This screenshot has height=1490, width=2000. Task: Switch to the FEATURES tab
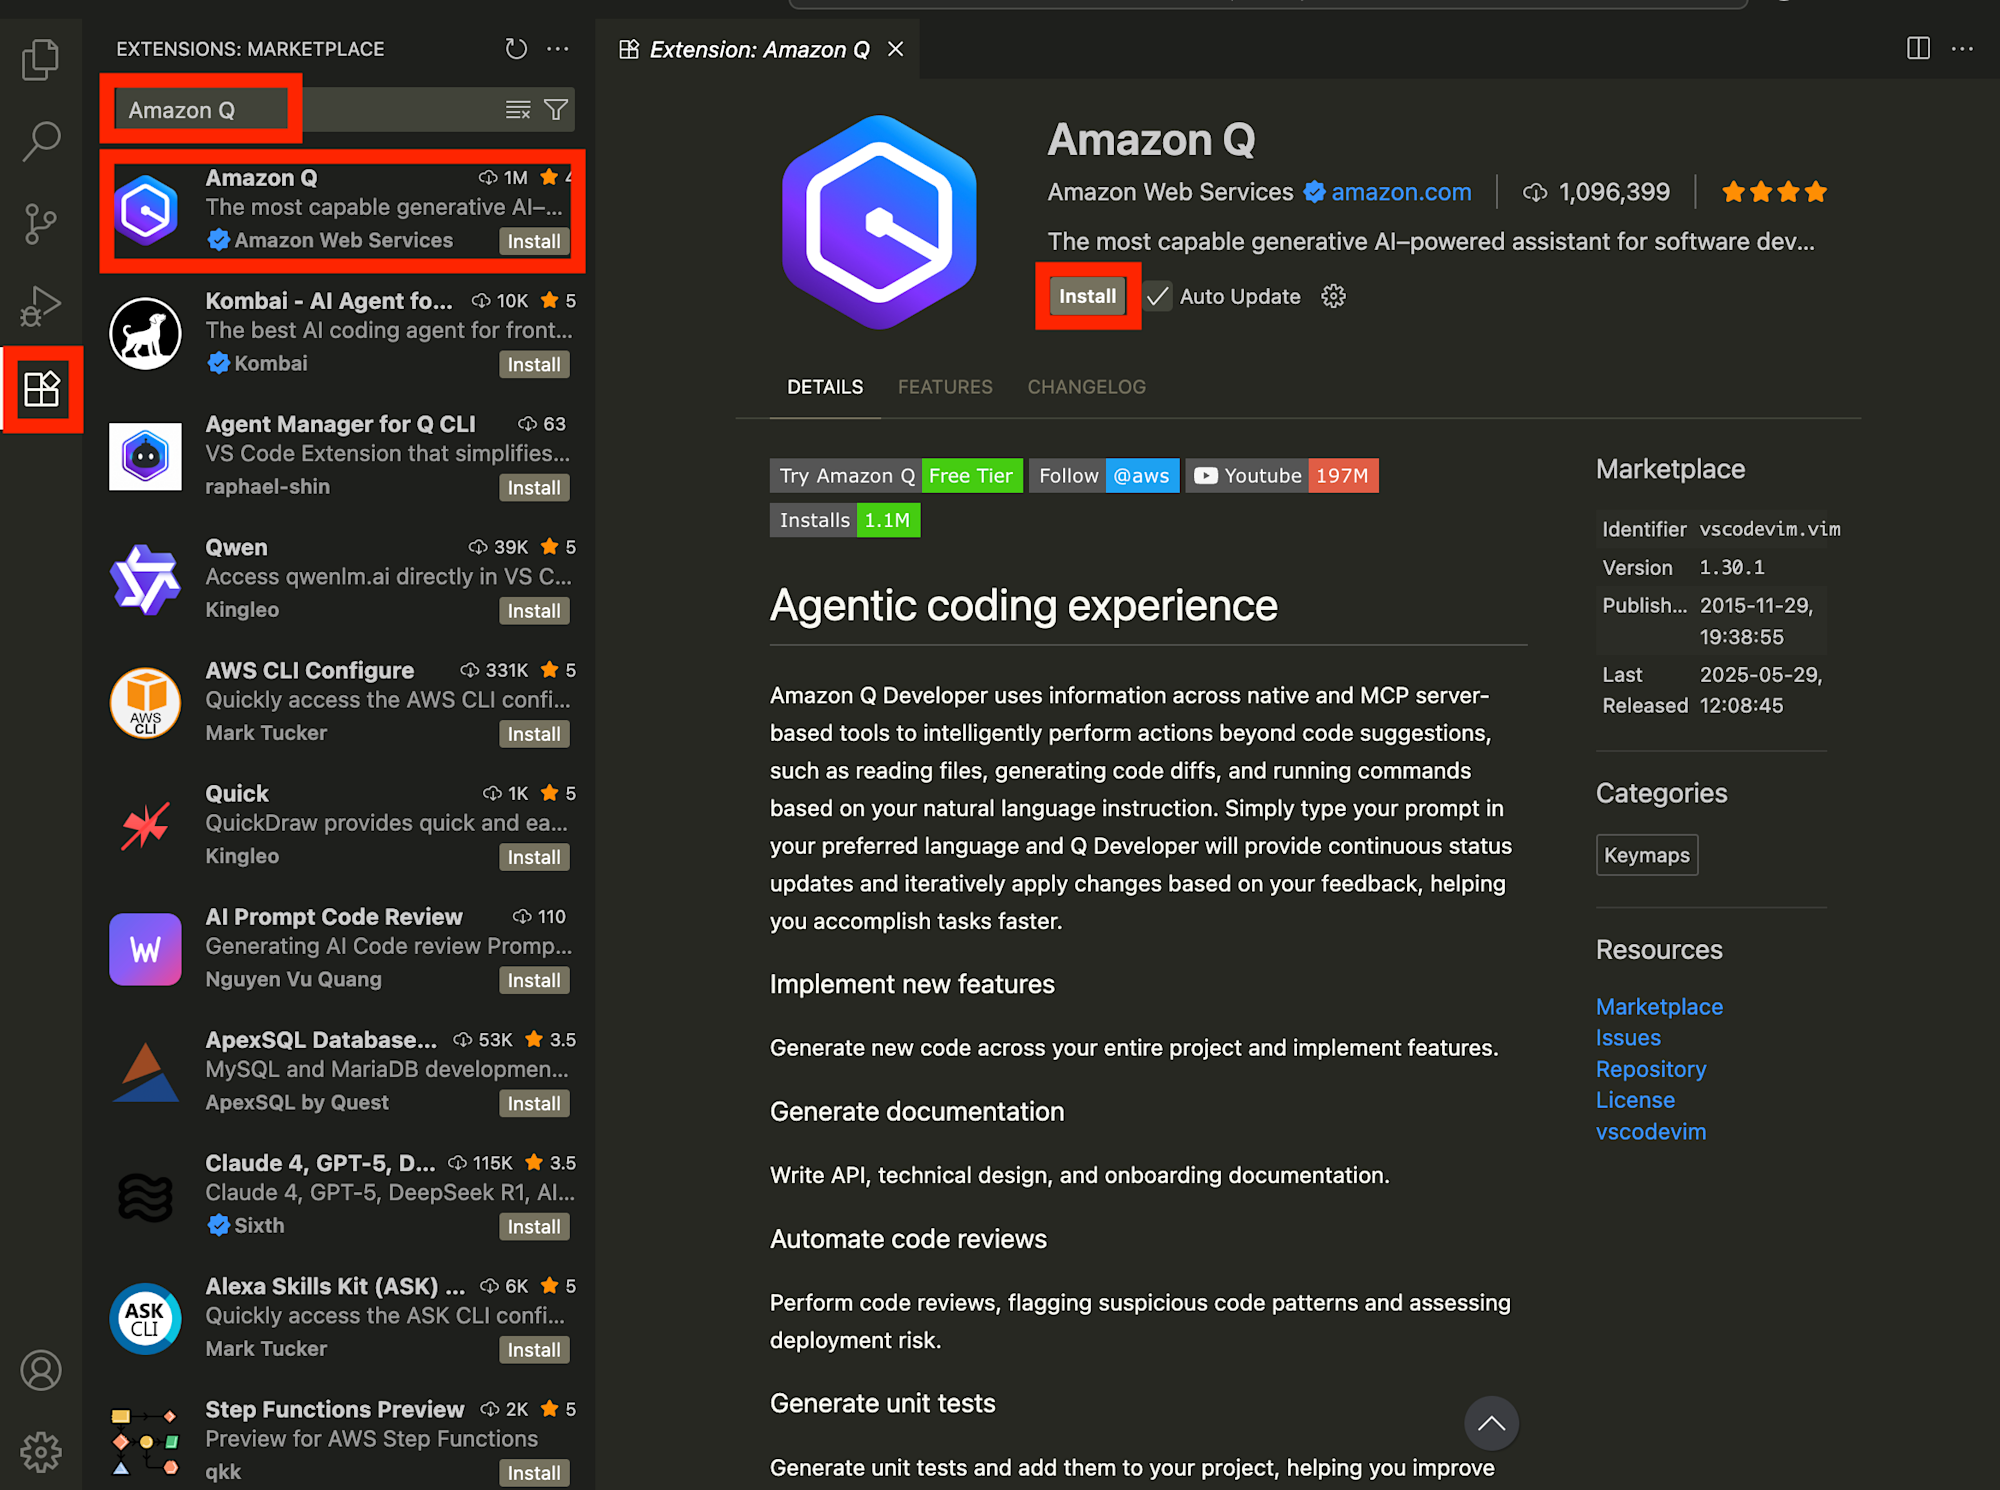(945, 387)
